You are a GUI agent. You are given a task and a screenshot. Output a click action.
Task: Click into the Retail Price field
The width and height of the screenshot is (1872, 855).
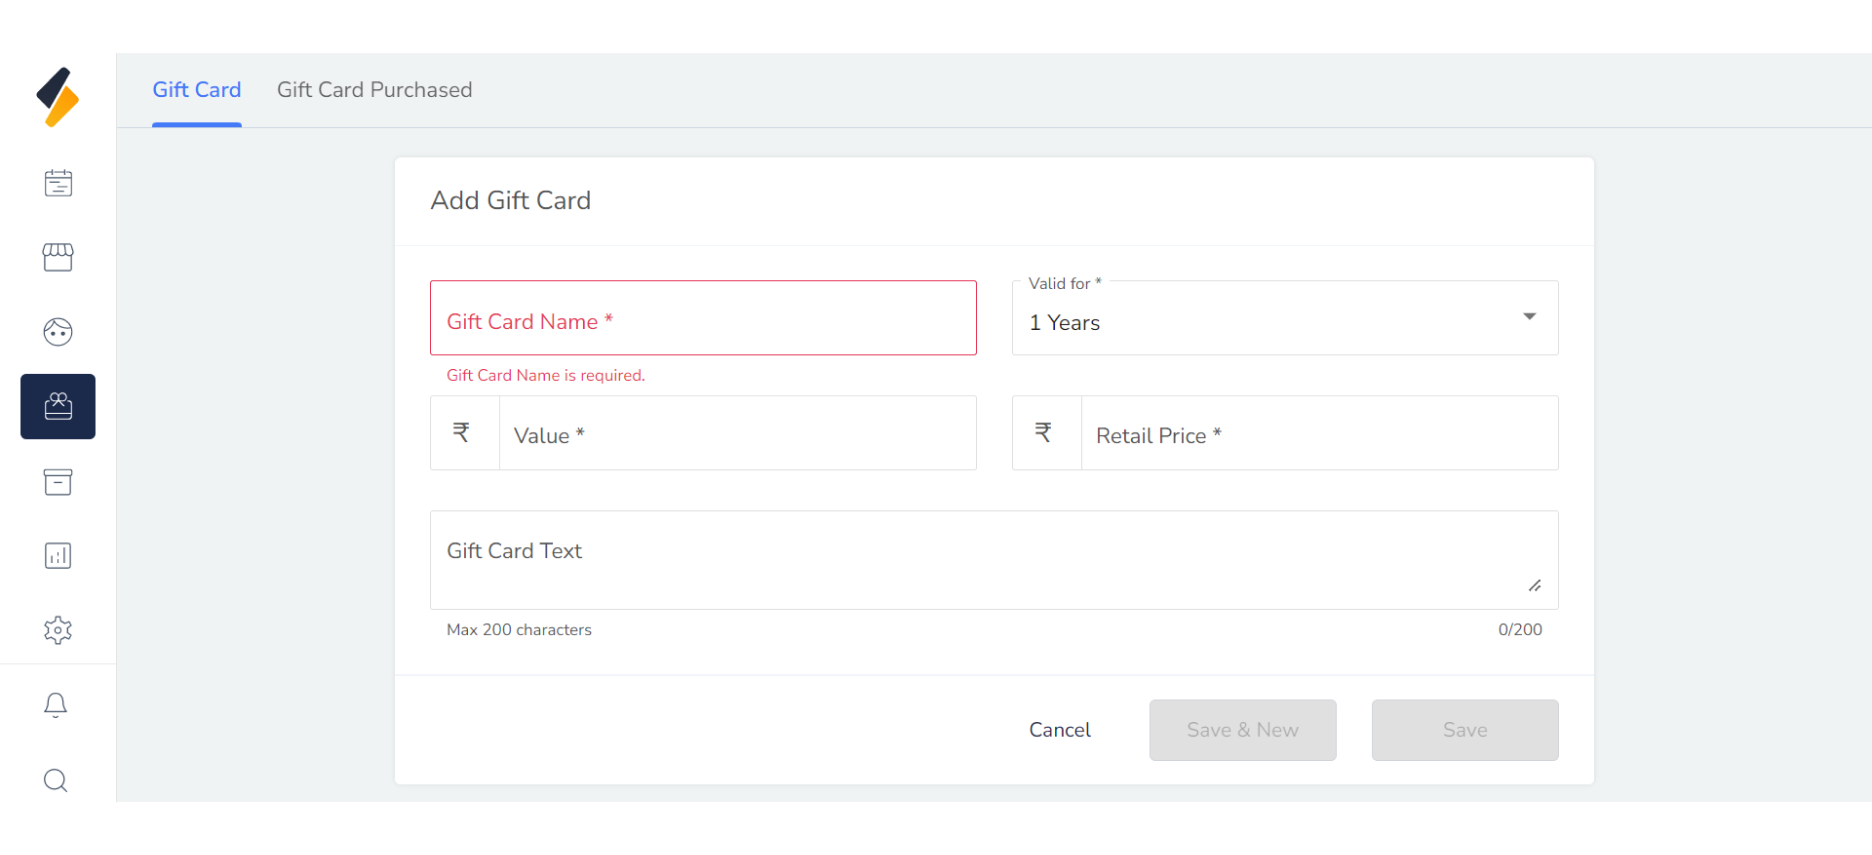pyautogui.click(x=1318, y=434)
